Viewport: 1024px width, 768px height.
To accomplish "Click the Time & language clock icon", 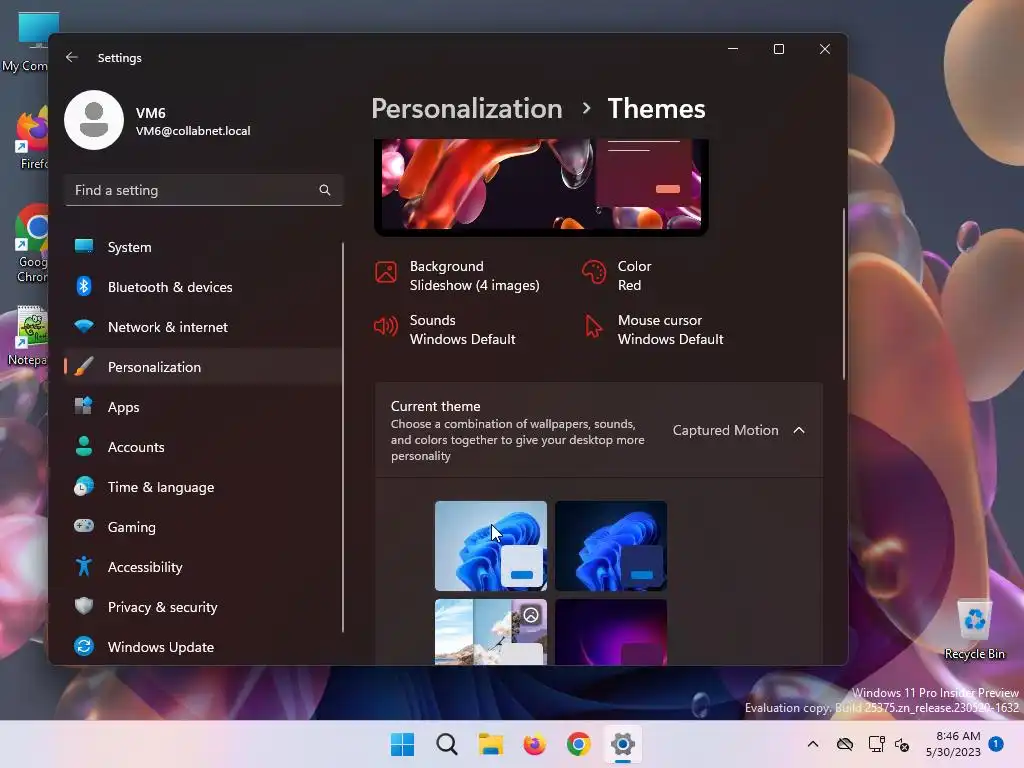I will point(84,487).
